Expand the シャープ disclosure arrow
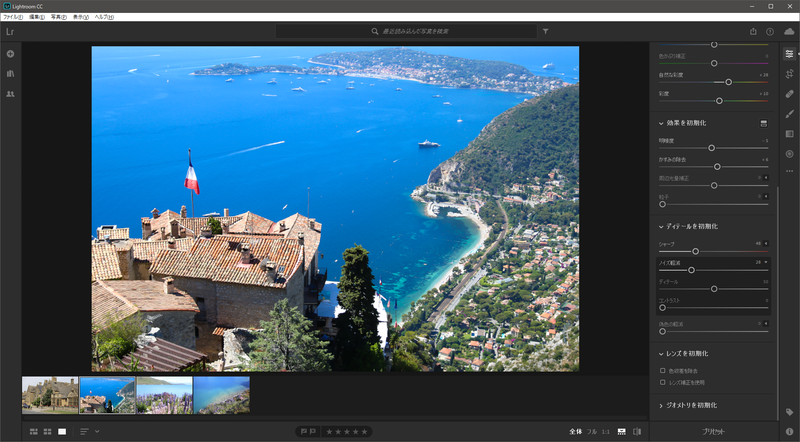Screen dimensions: 800x442 pos(766,243)
